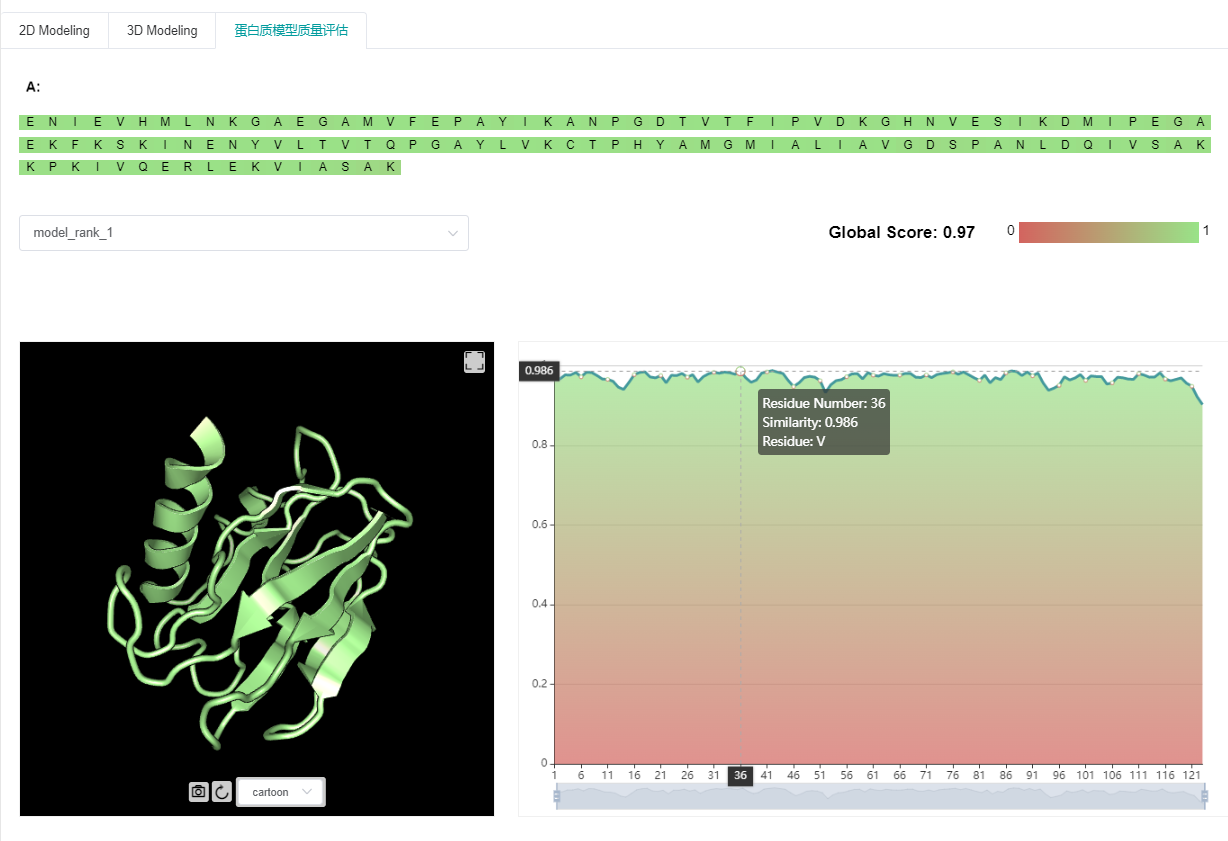Take a snapshot with the camera icon
The width and height of the screenshot is (1228, 841).
click(198, 792)
